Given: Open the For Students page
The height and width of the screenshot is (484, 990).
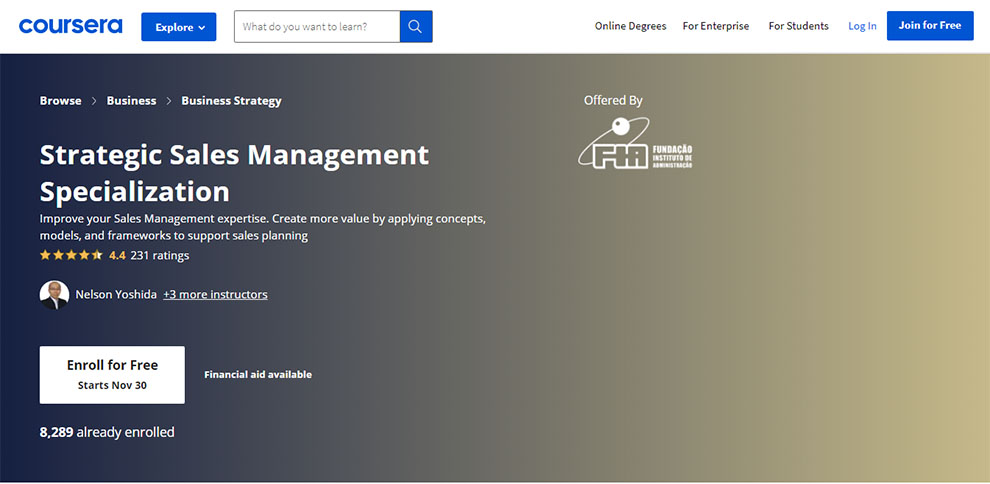Looking at the screenshot, I should point(798,26).
